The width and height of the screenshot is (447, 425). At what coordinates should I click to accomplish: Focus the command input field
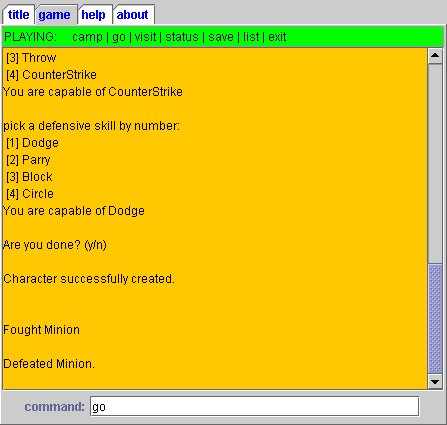coord(254,406)
